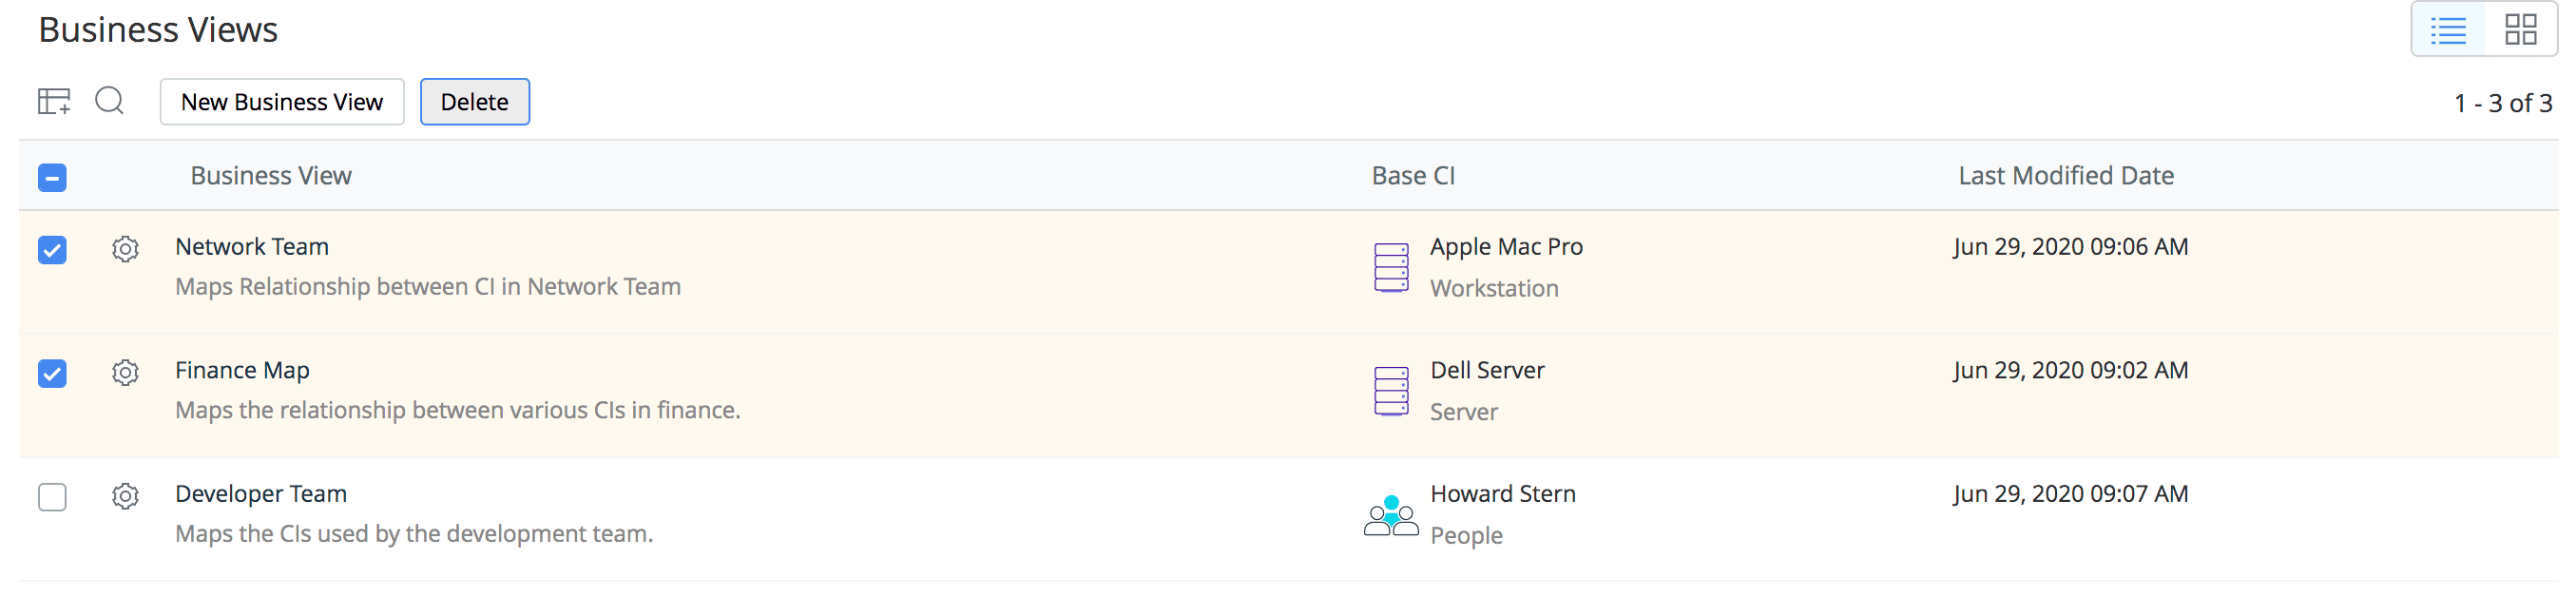Image resolution: width=2576 pixels, height=597 pixels.
Task: Open the column chooser table icon
Action: (x=54, y=101)
